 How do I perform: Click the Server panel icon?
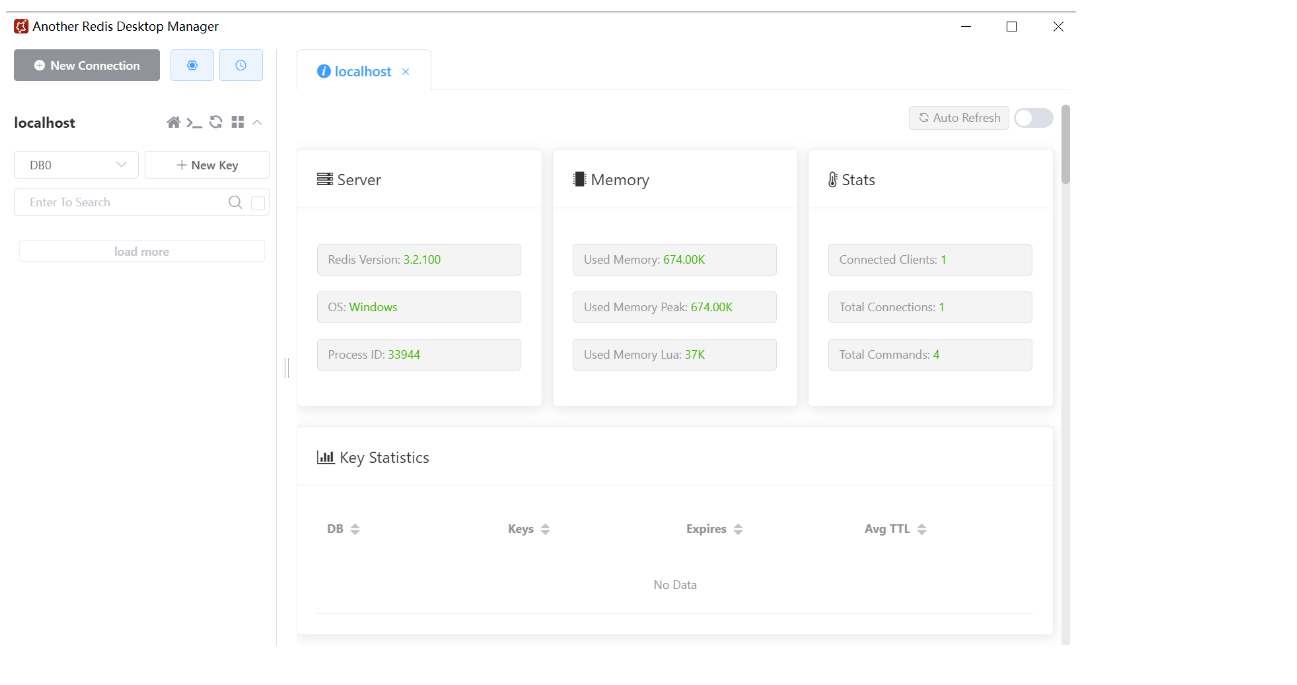point(325,180)
